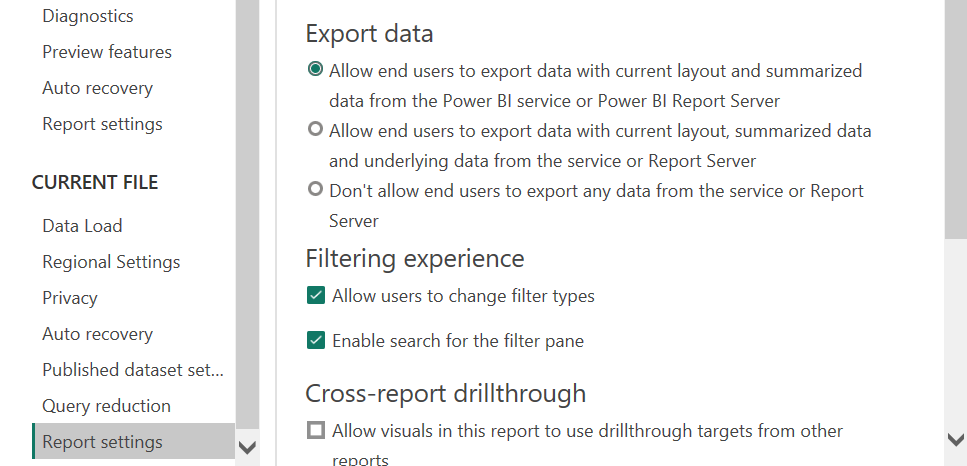Click the Export data heading
This screenshot has width=967, height=466.
click(x=369, y=33)
